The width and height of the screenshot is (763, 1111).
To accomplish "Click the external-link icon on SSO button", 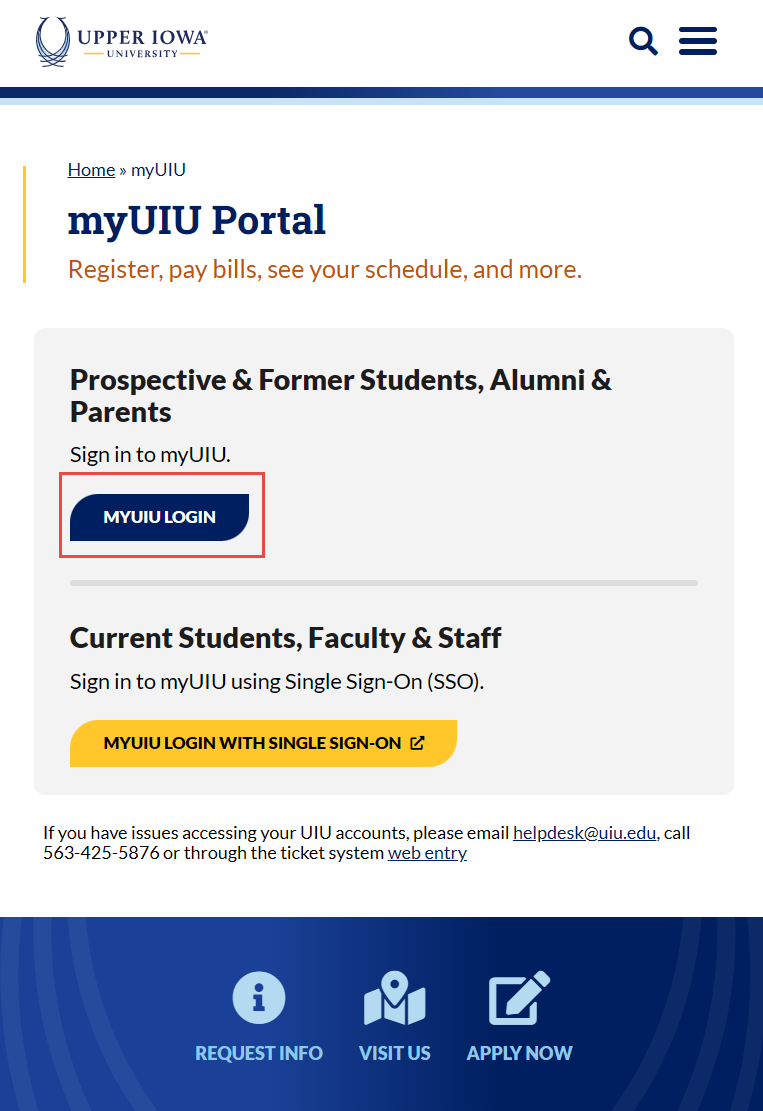I will click(417, 743).
